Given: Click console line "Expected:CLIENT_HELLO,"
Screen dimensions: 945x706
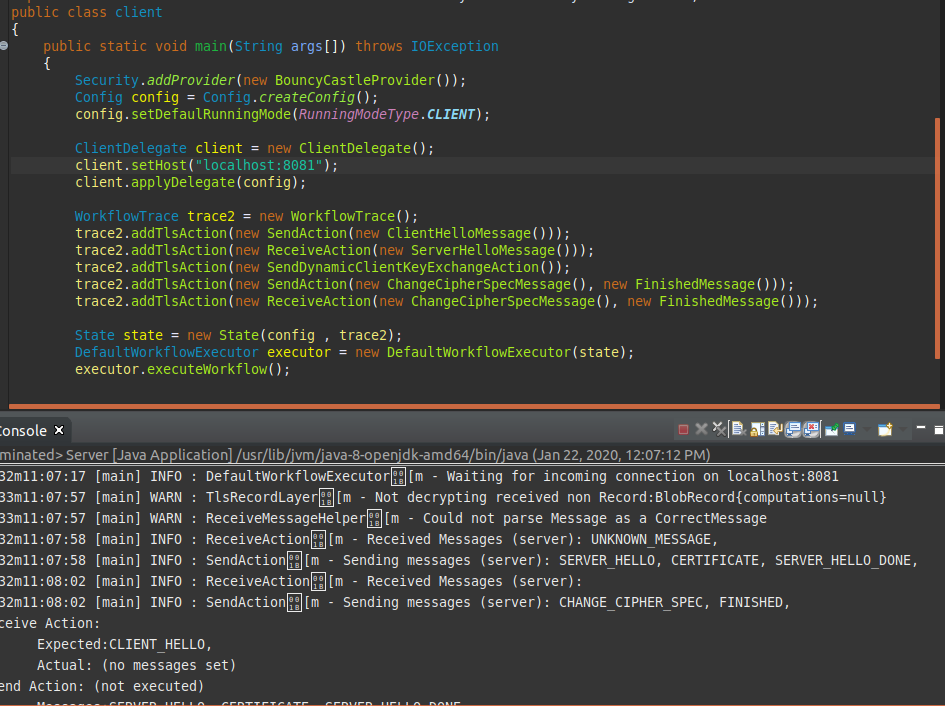Looking at the screenshot, I should pyautogui.click(x=125, y=645).
